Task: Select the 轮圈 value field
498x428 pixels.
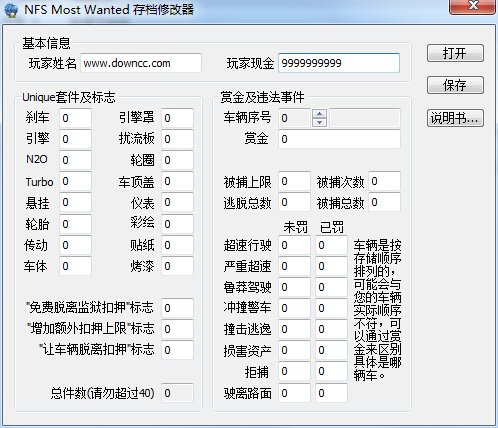Action: point(177,160)
